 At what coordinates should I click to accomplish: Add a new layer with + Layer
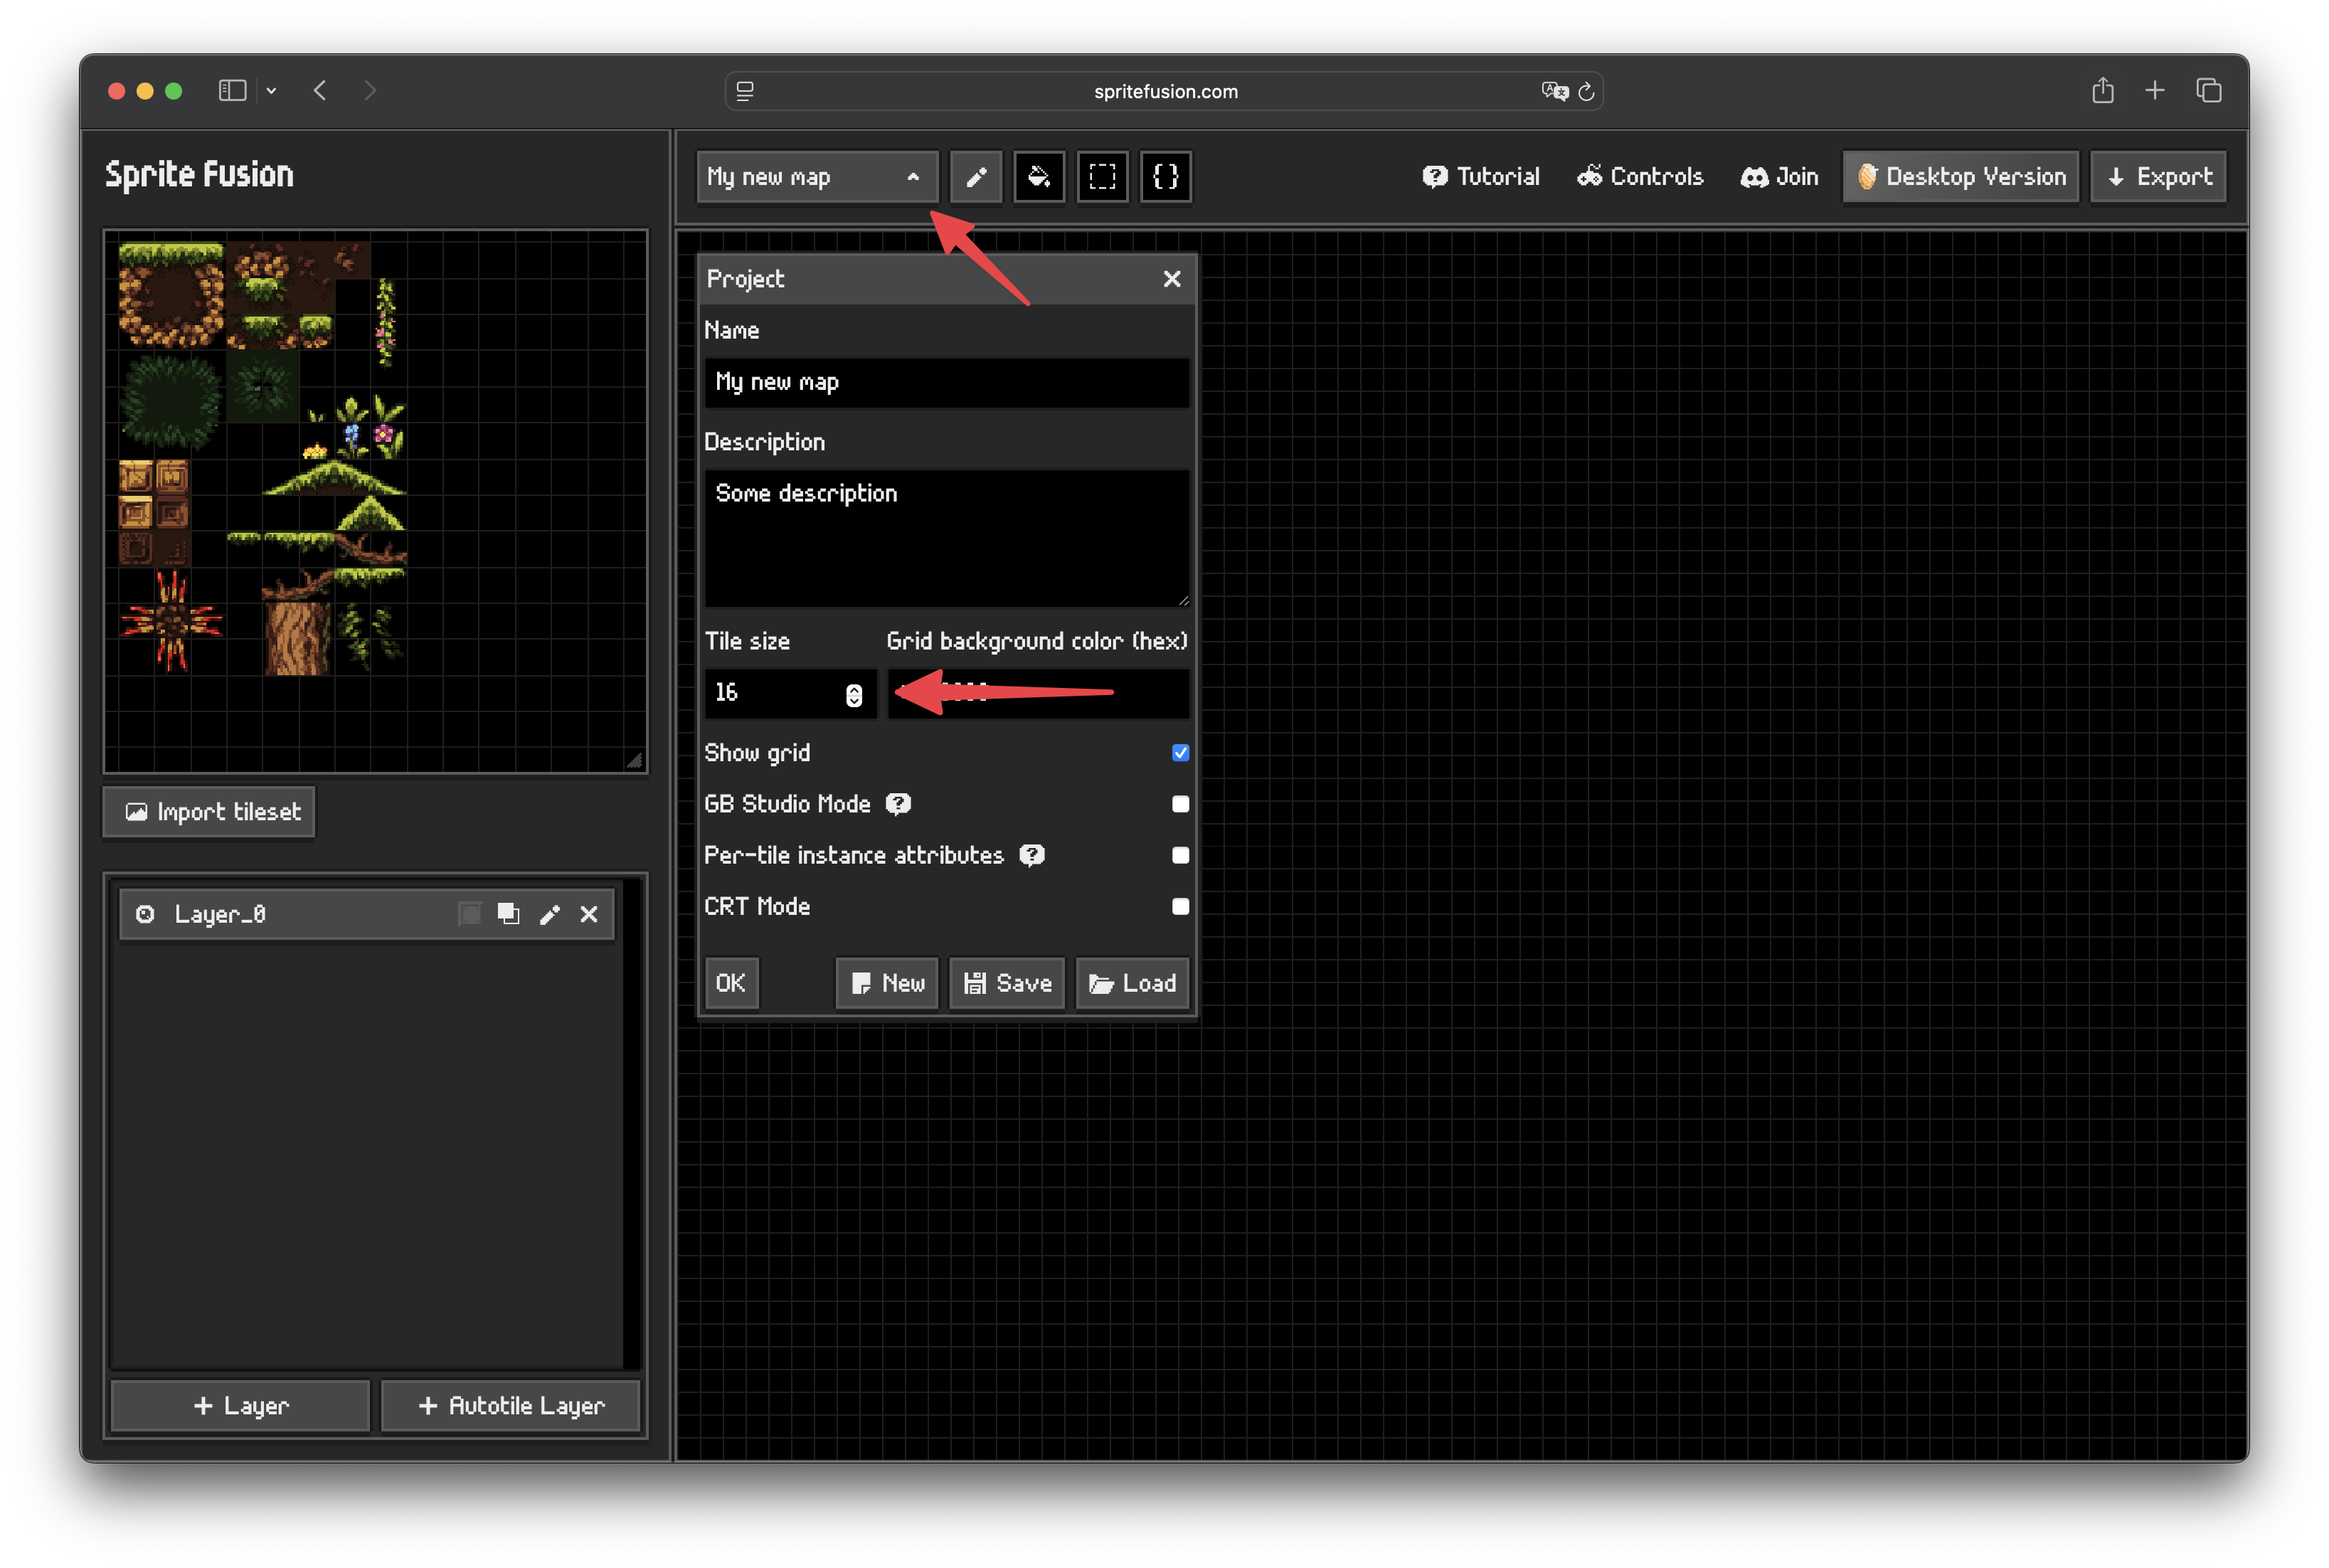(240, 1406)
